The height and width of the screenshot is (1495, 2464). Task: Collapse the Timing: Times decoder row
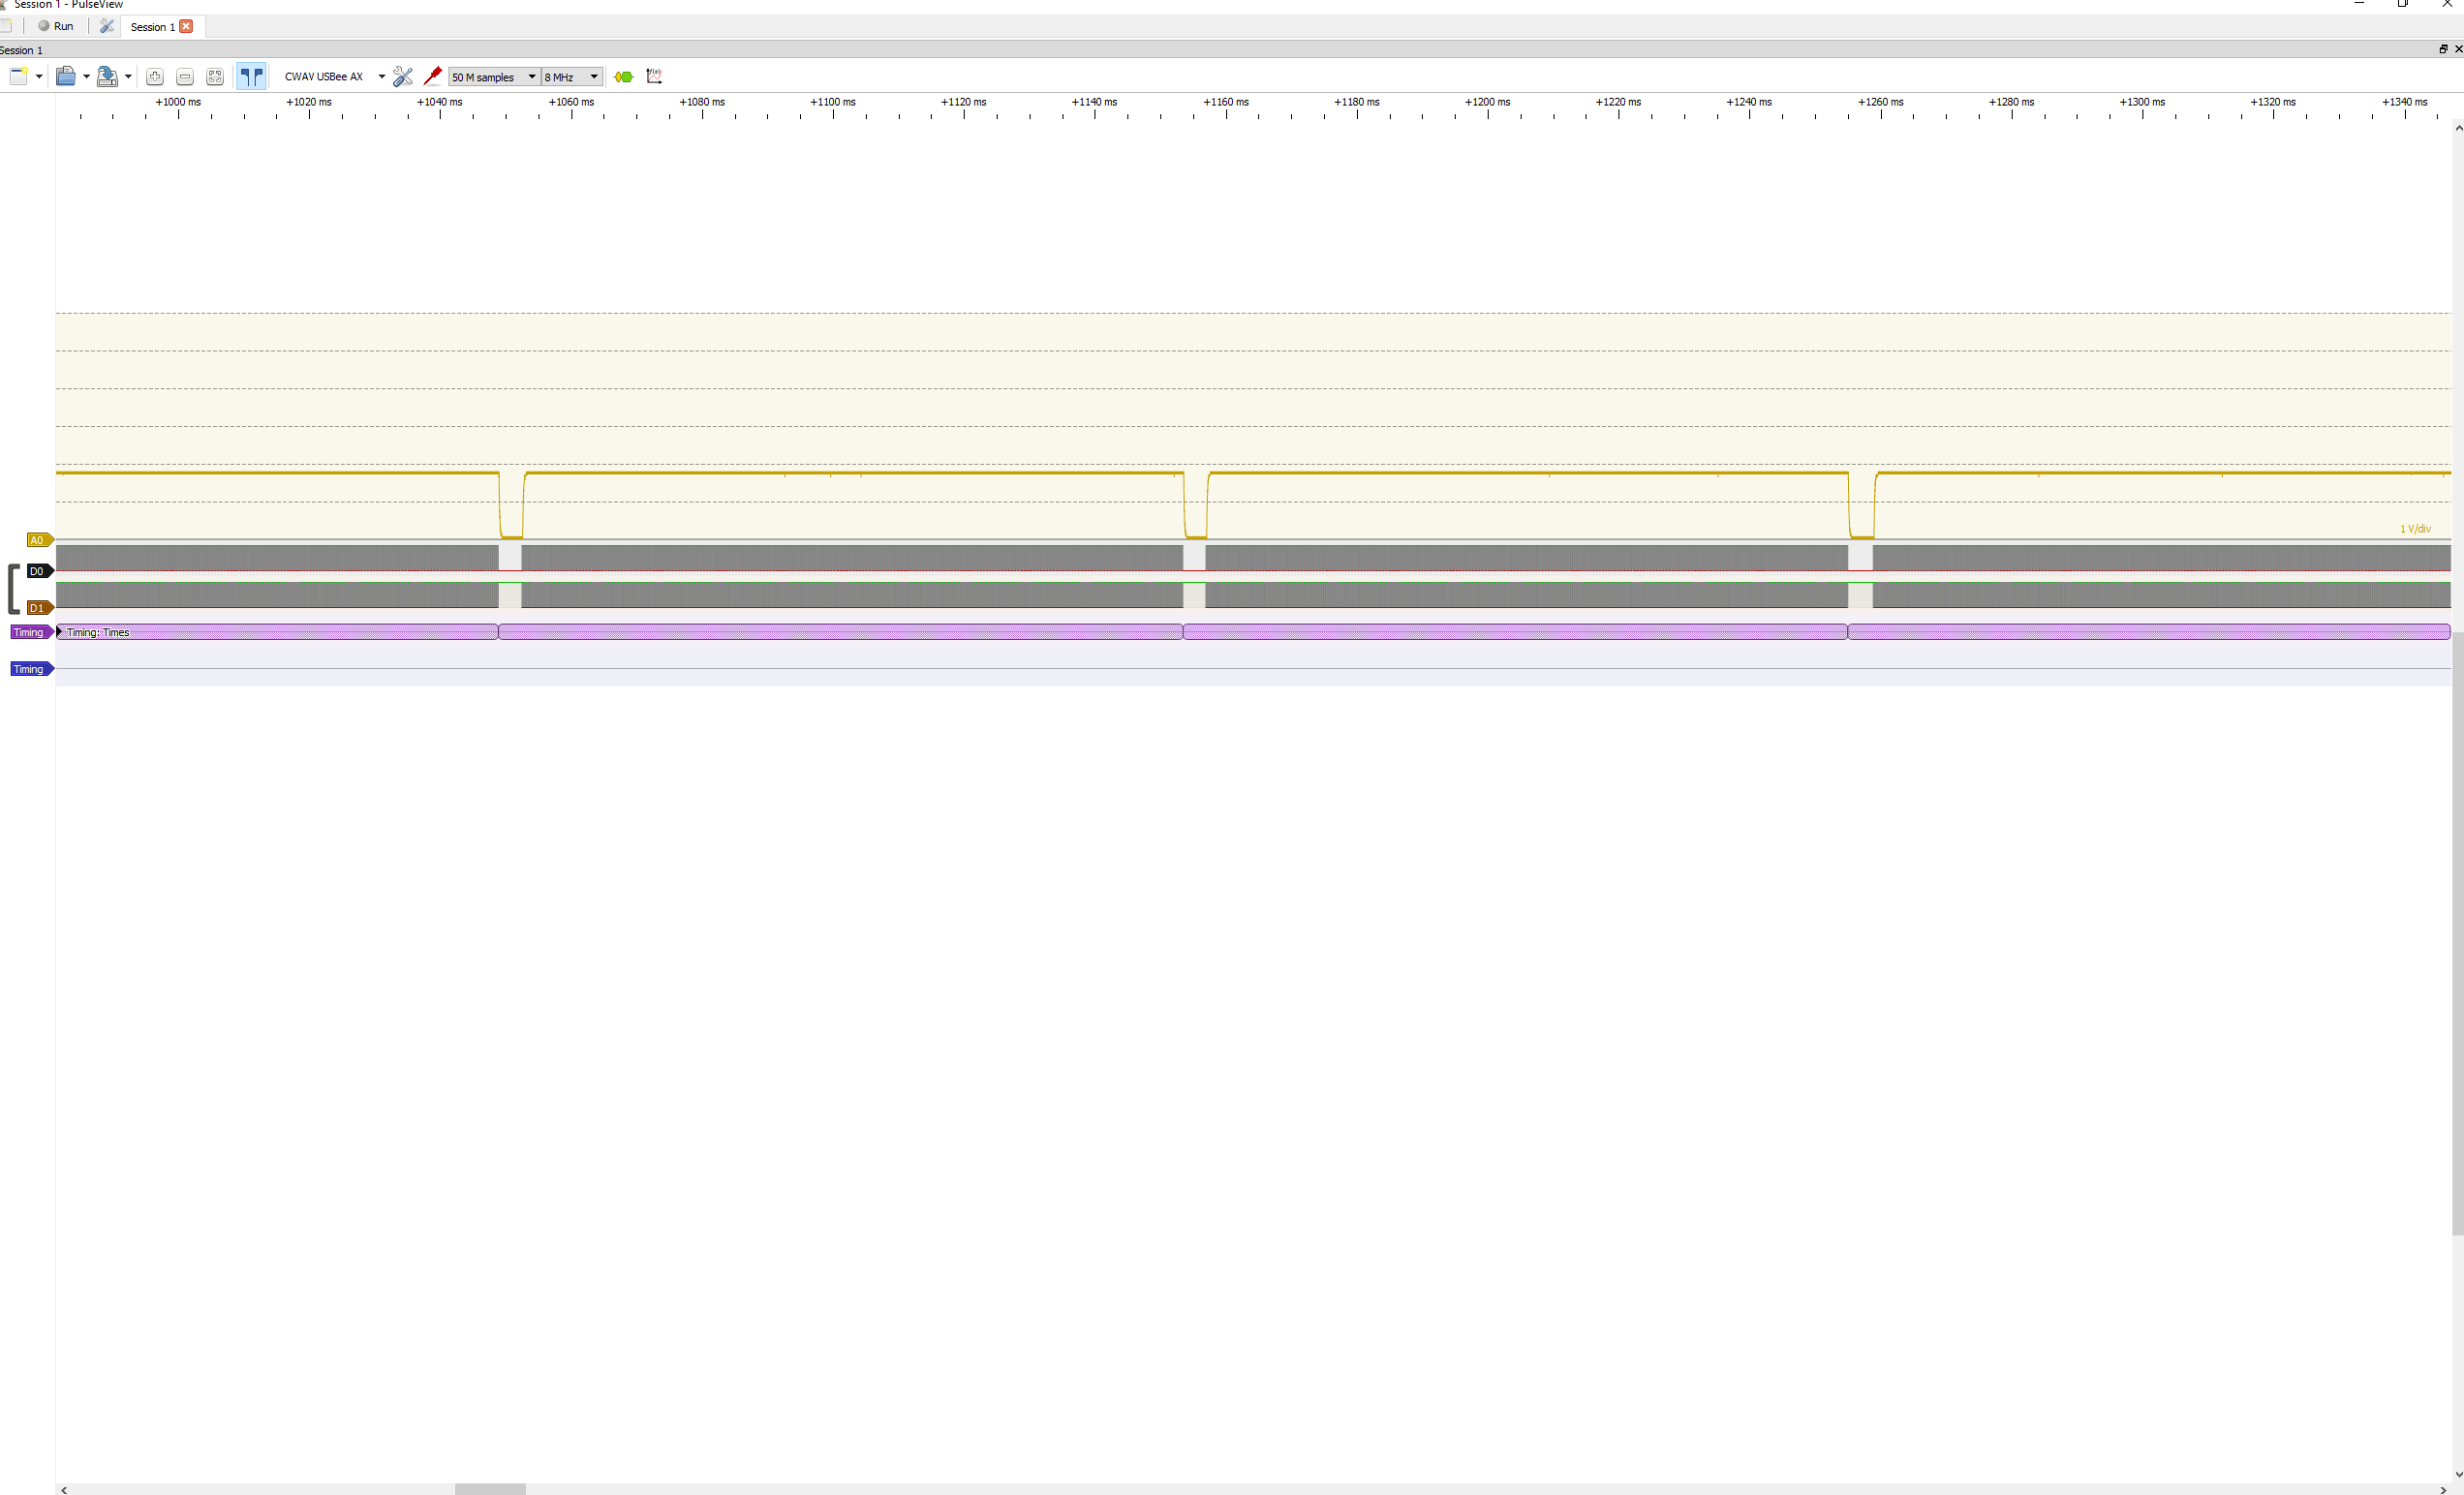pyautogui.click(x=60, y=632)
